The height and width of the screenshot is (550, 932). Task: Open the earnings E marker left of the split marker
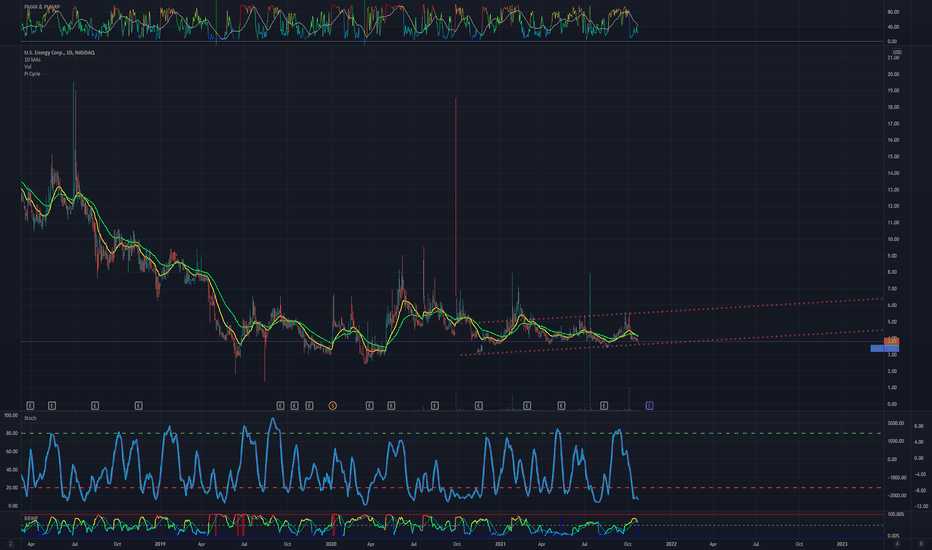pyautogui.click(x=309, y=406)
